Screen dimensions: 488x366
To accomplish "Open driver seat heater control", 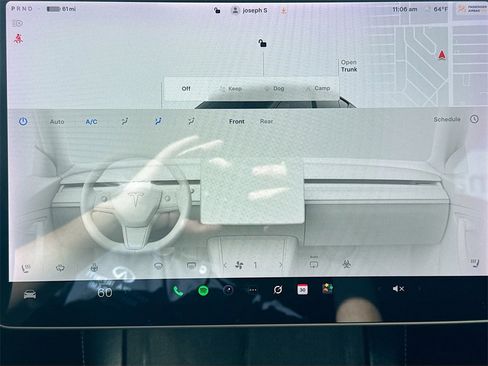I will [x=26, y=268].
